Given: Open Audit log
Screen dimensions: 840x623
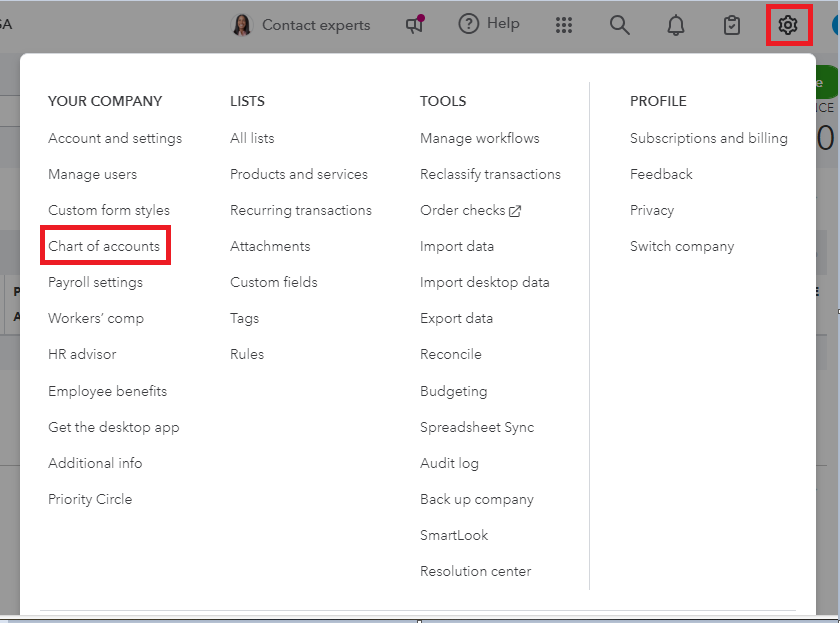Looking at the screenshot, I should 449,463.
